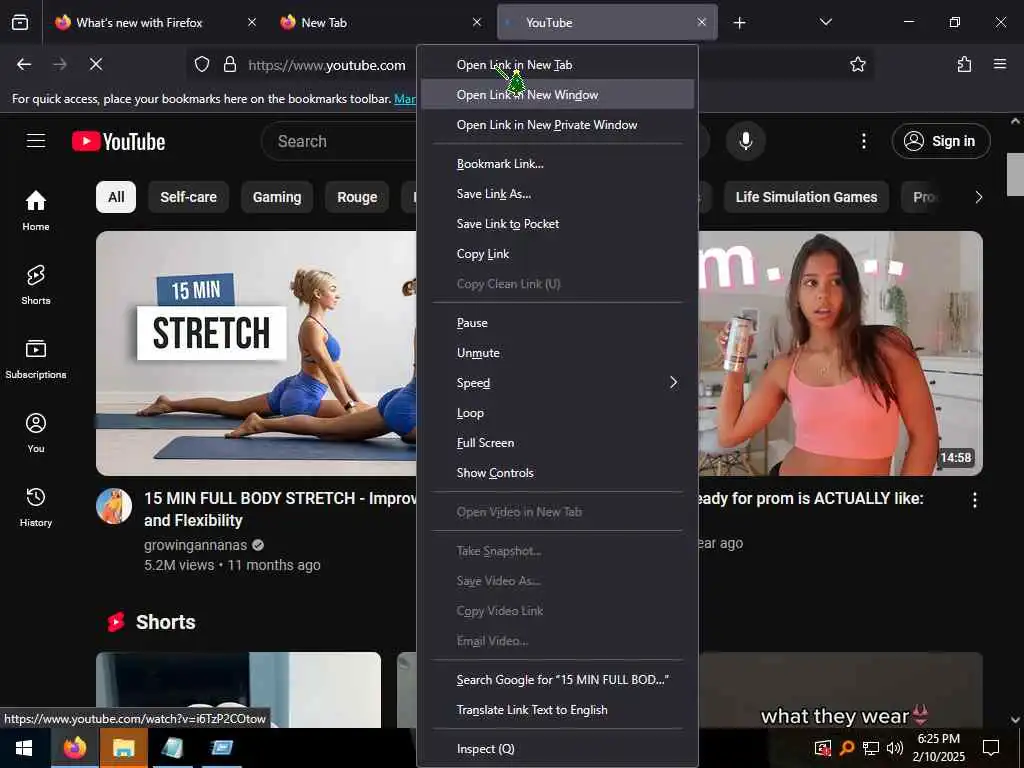
Task: Open action menu for the prom video
Action: pos(974,500)
